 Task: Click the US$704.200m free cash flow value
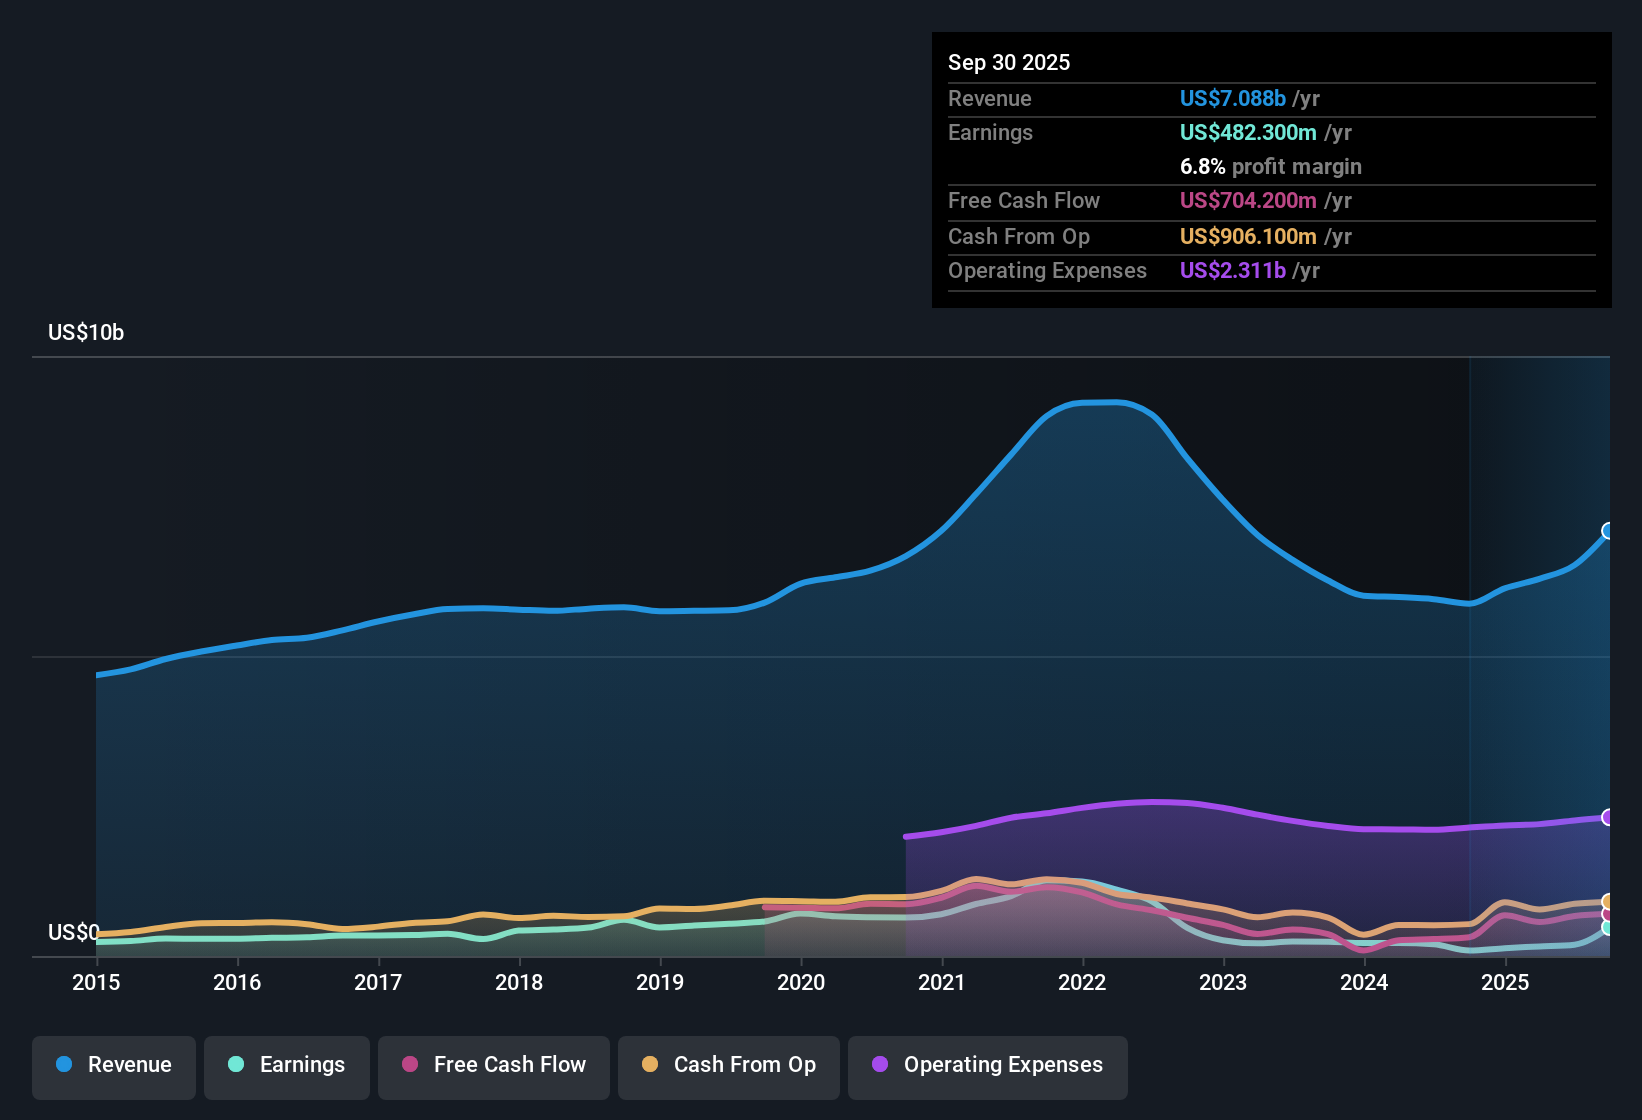pyautogui.click(x=1248, y=201)
